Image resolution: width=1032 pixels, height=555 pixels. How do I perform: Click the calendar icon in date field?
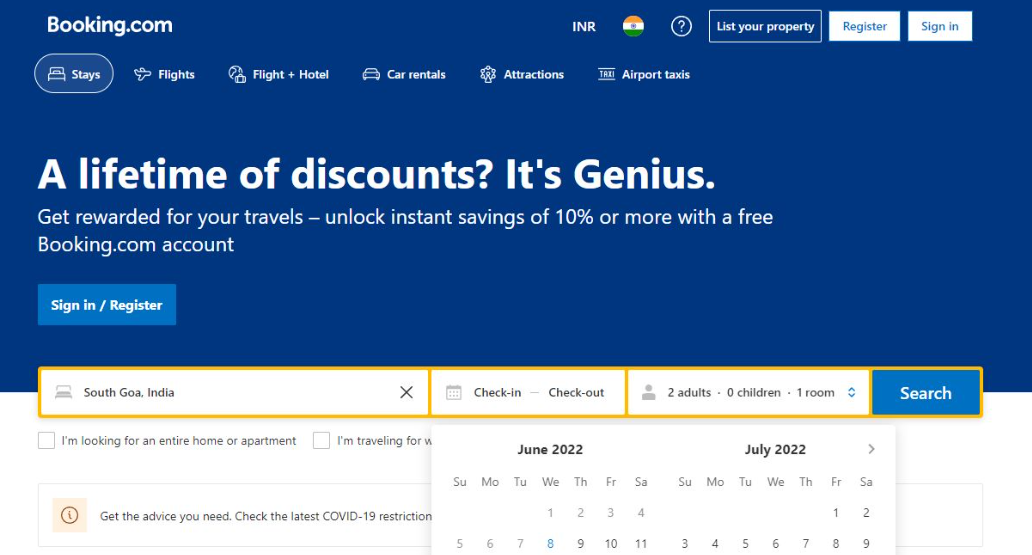[453, 392]
